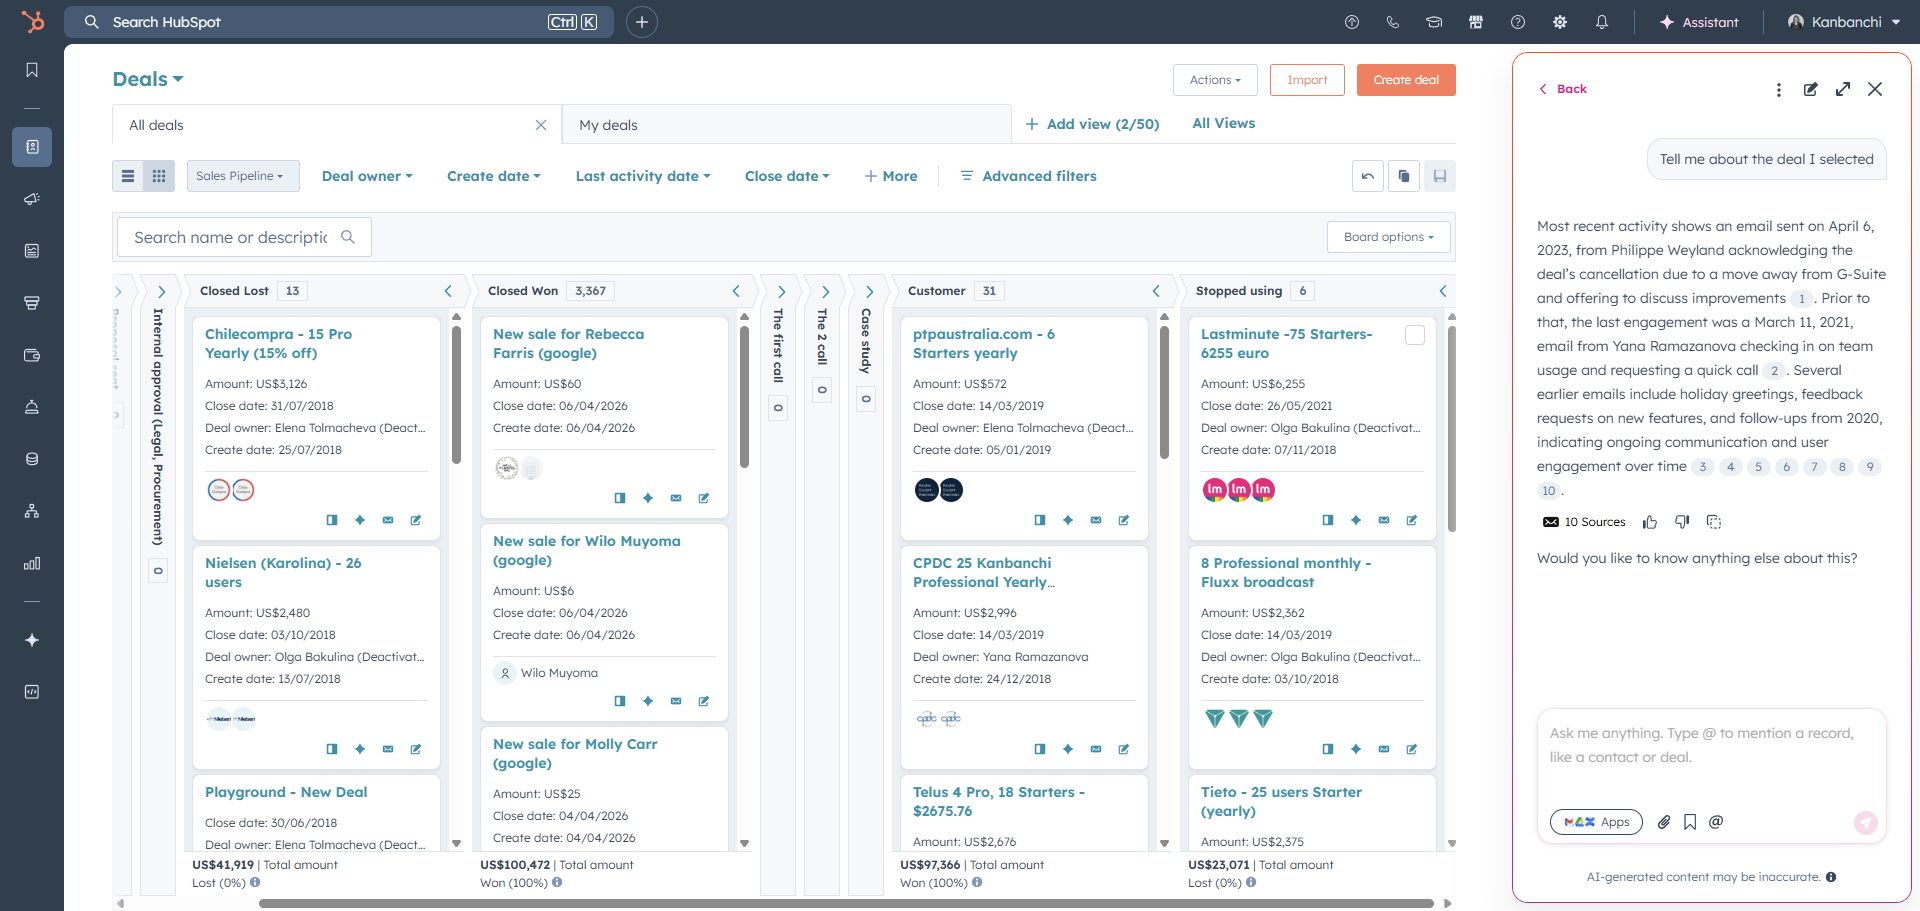1920x911 pixels.
Task: Open the Actions dropdown button
Action: coord(1215,80)
